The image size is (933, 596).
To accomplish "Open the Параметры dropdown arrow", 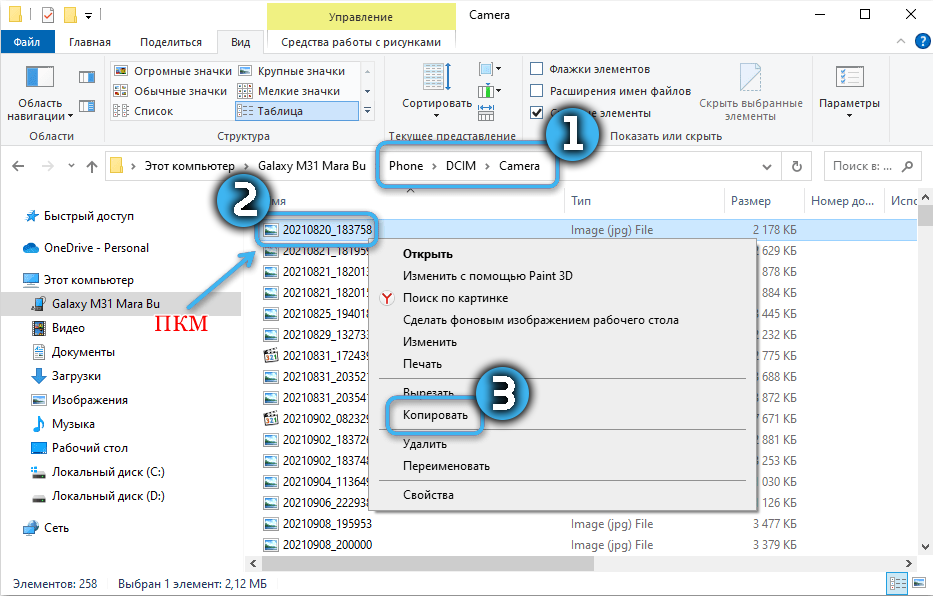I will tap(848, 115).
